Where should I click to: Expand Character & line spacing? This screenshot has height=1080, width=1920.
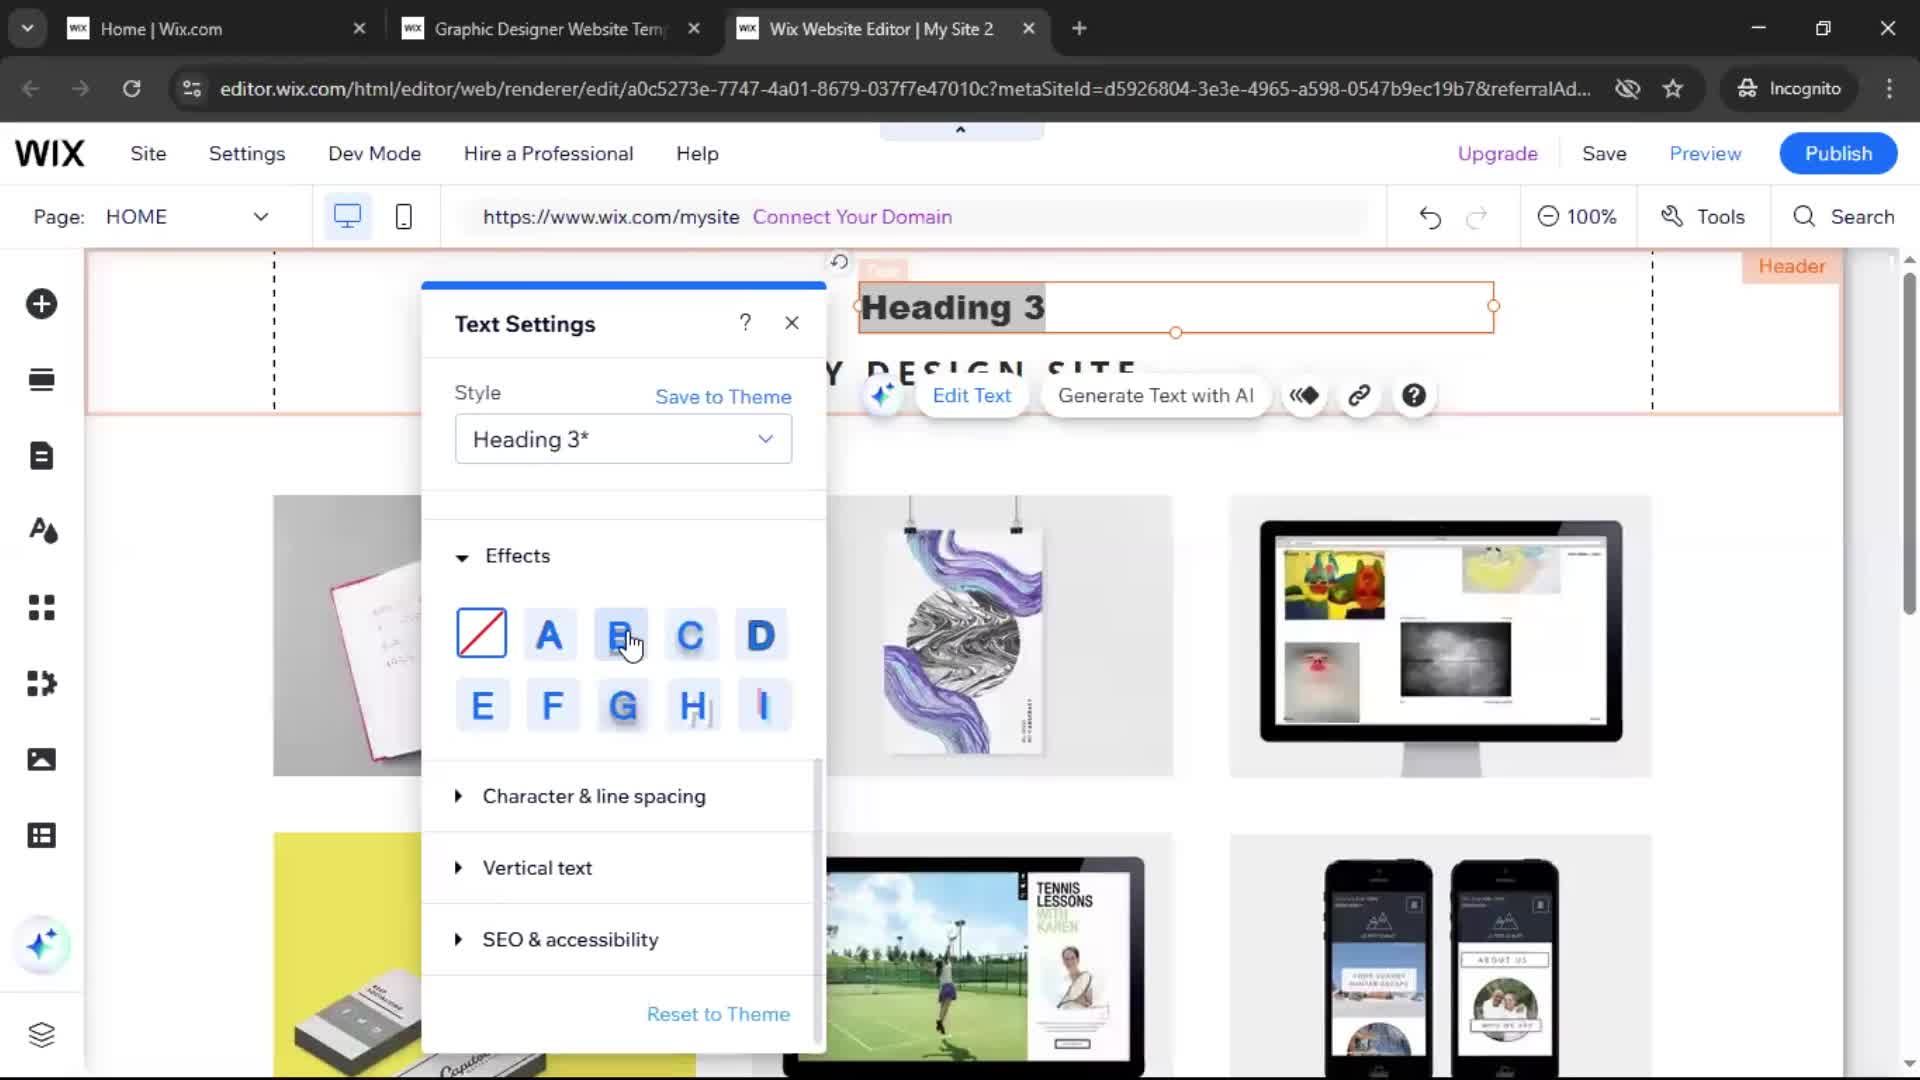tap(623, 796)
